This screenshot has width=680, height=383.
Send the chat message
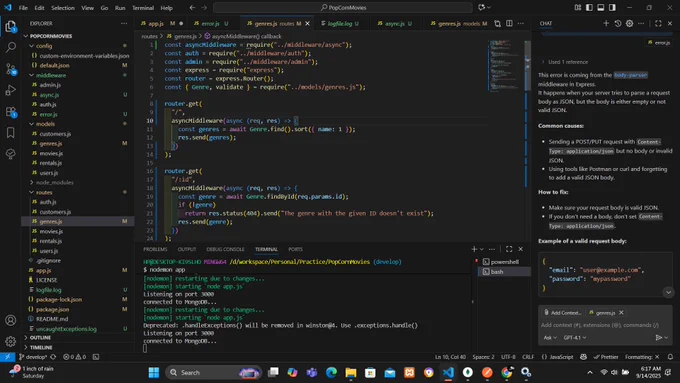click(658, 337)
